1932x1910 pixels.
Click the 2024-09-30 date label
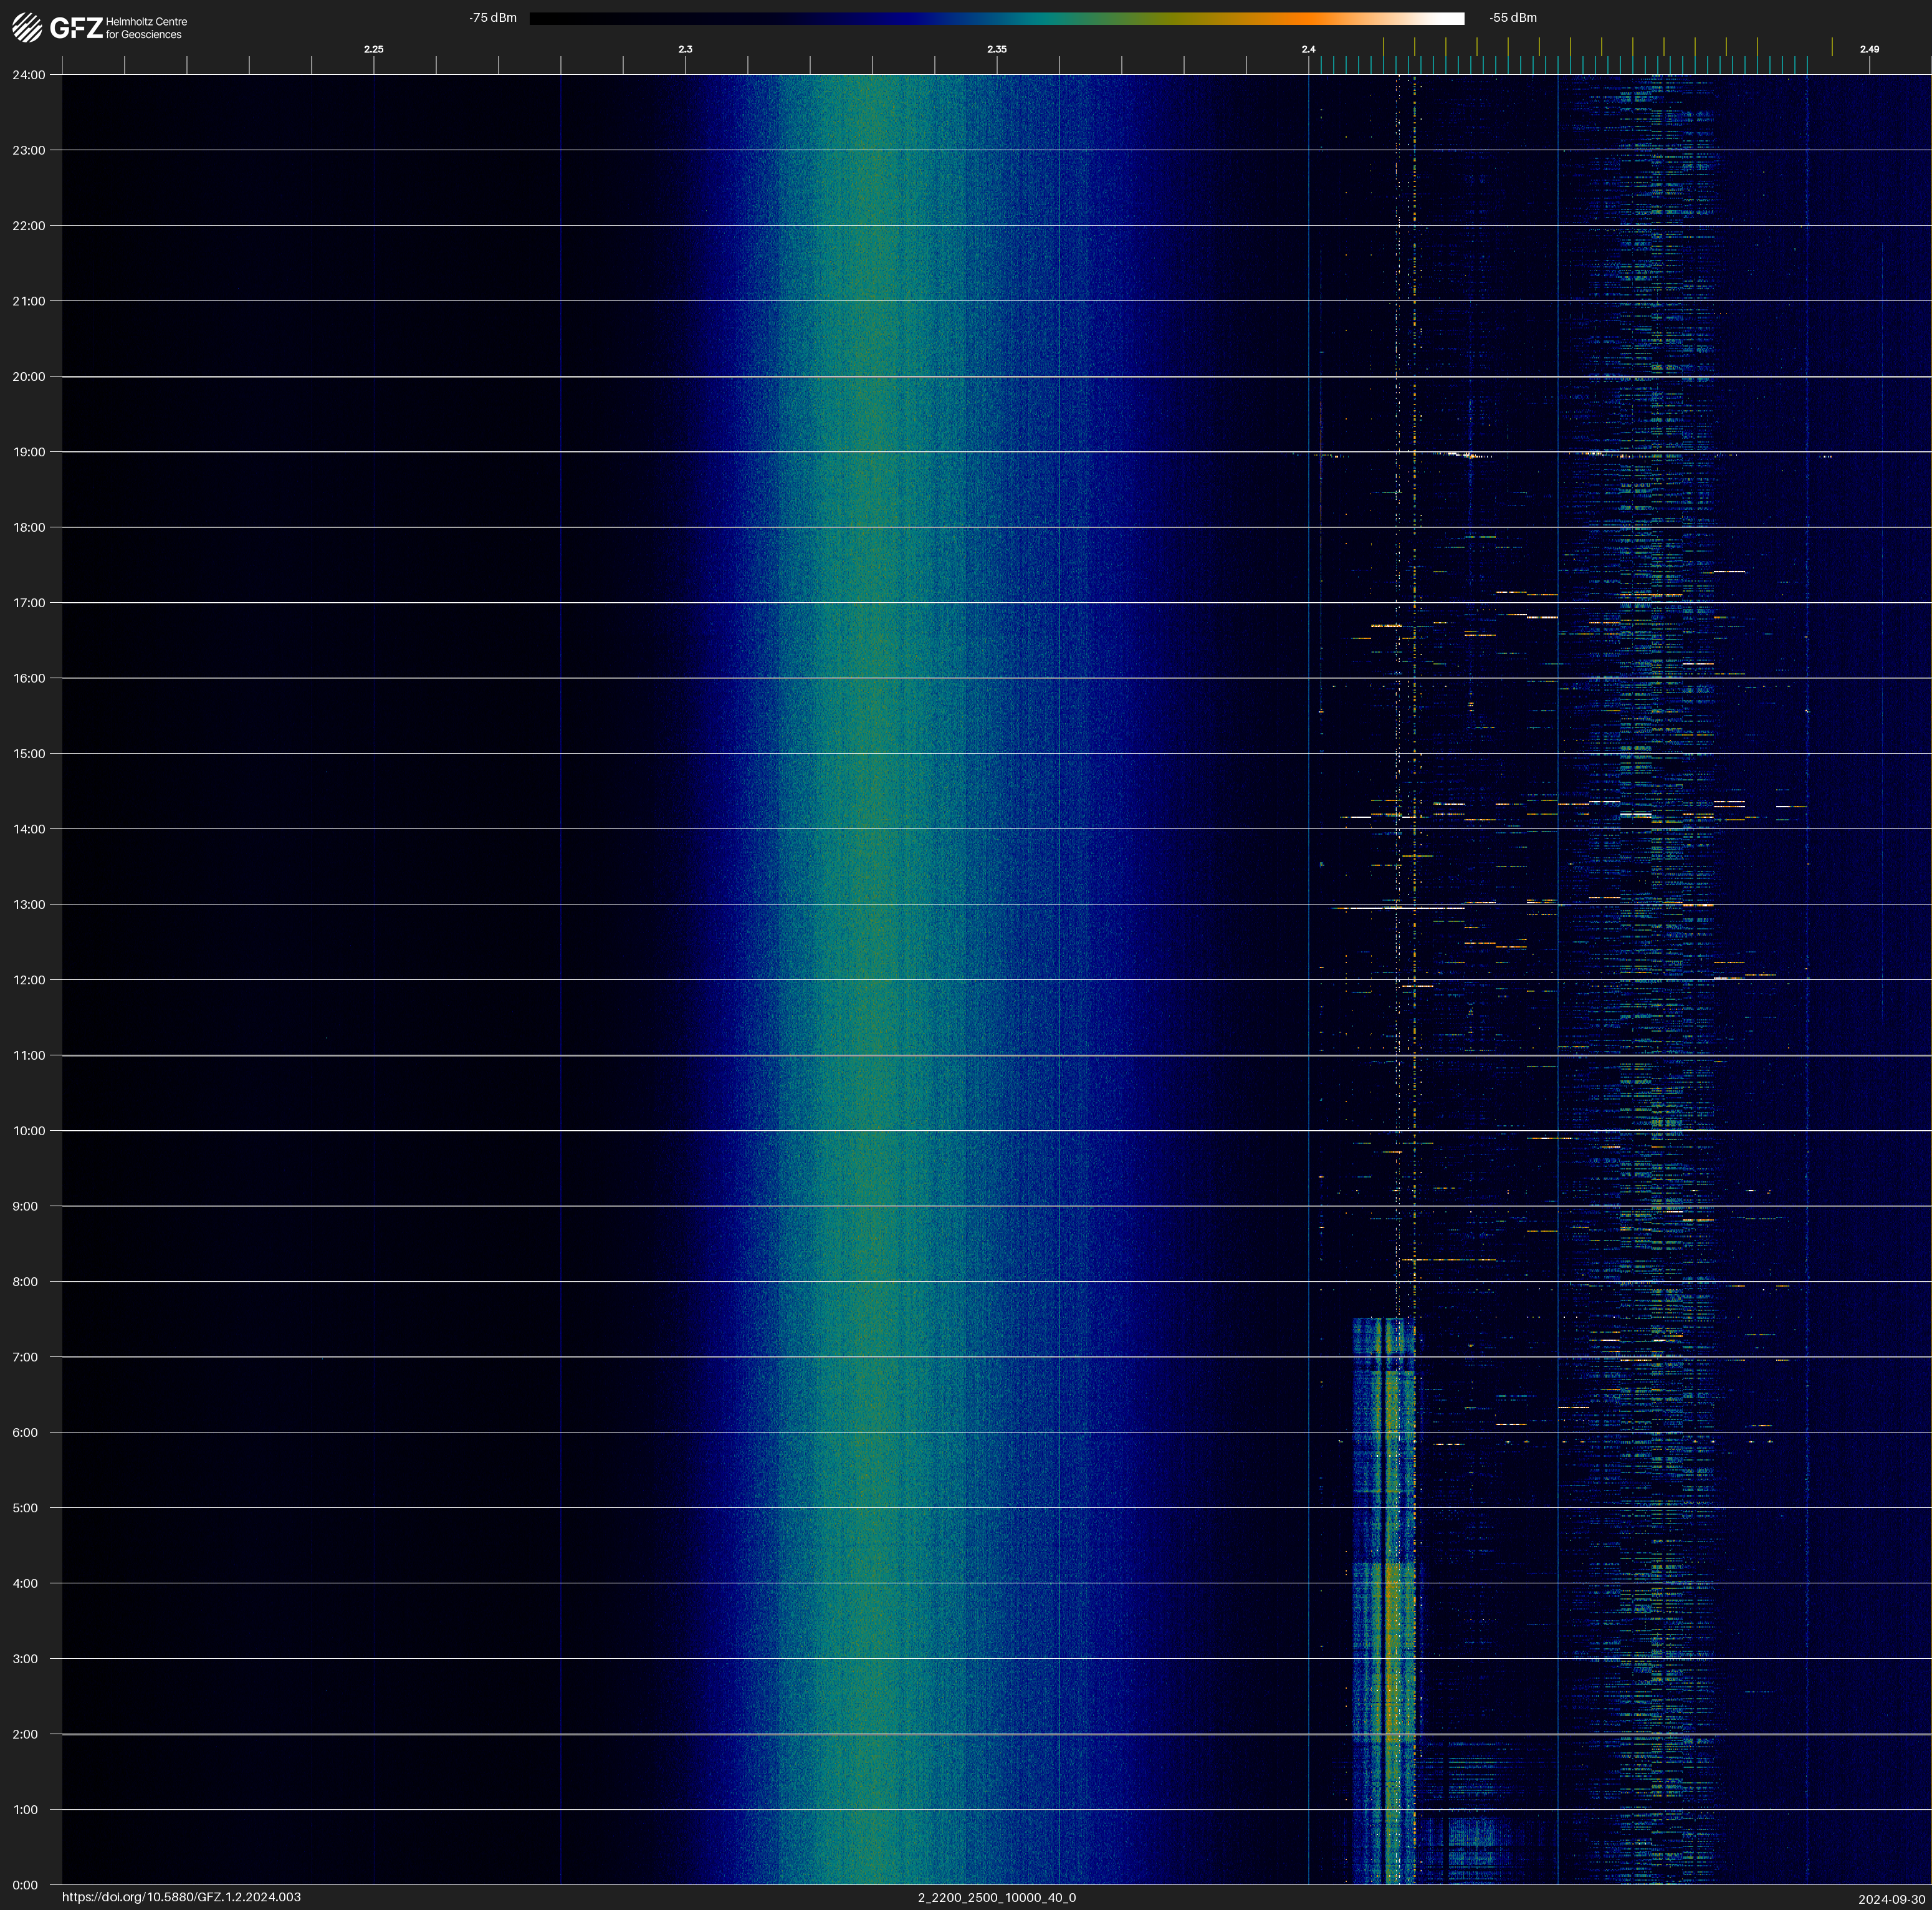click(1891, 1898)
